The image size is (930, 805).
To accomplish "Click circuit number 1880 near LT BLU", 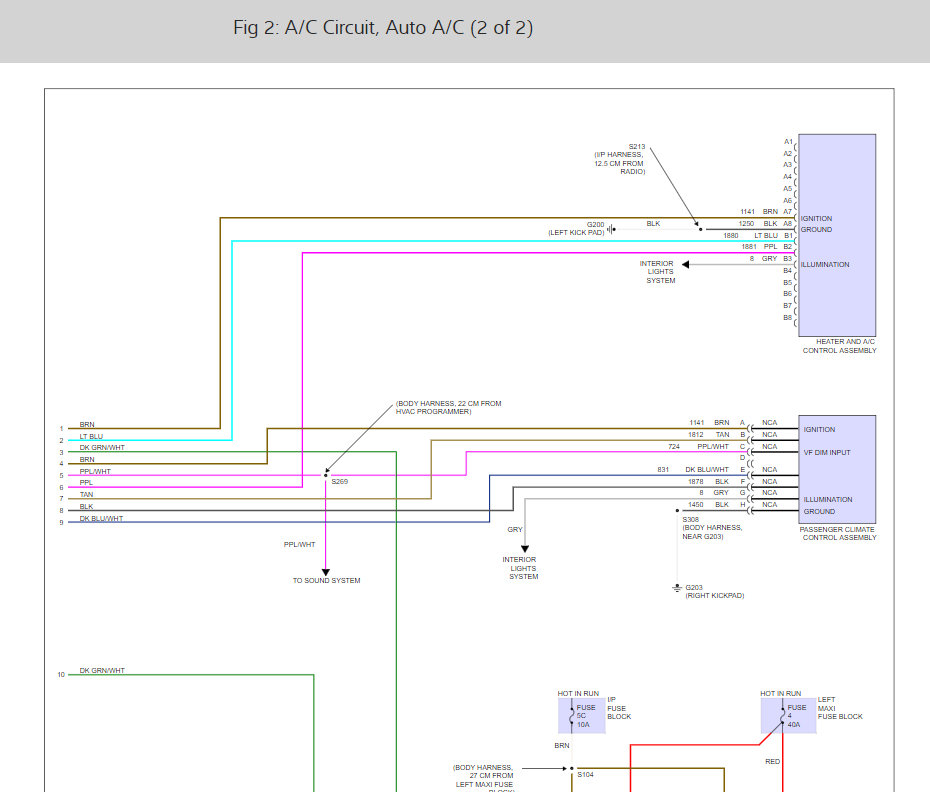I will pyautogui.click(x=731, y=236).
